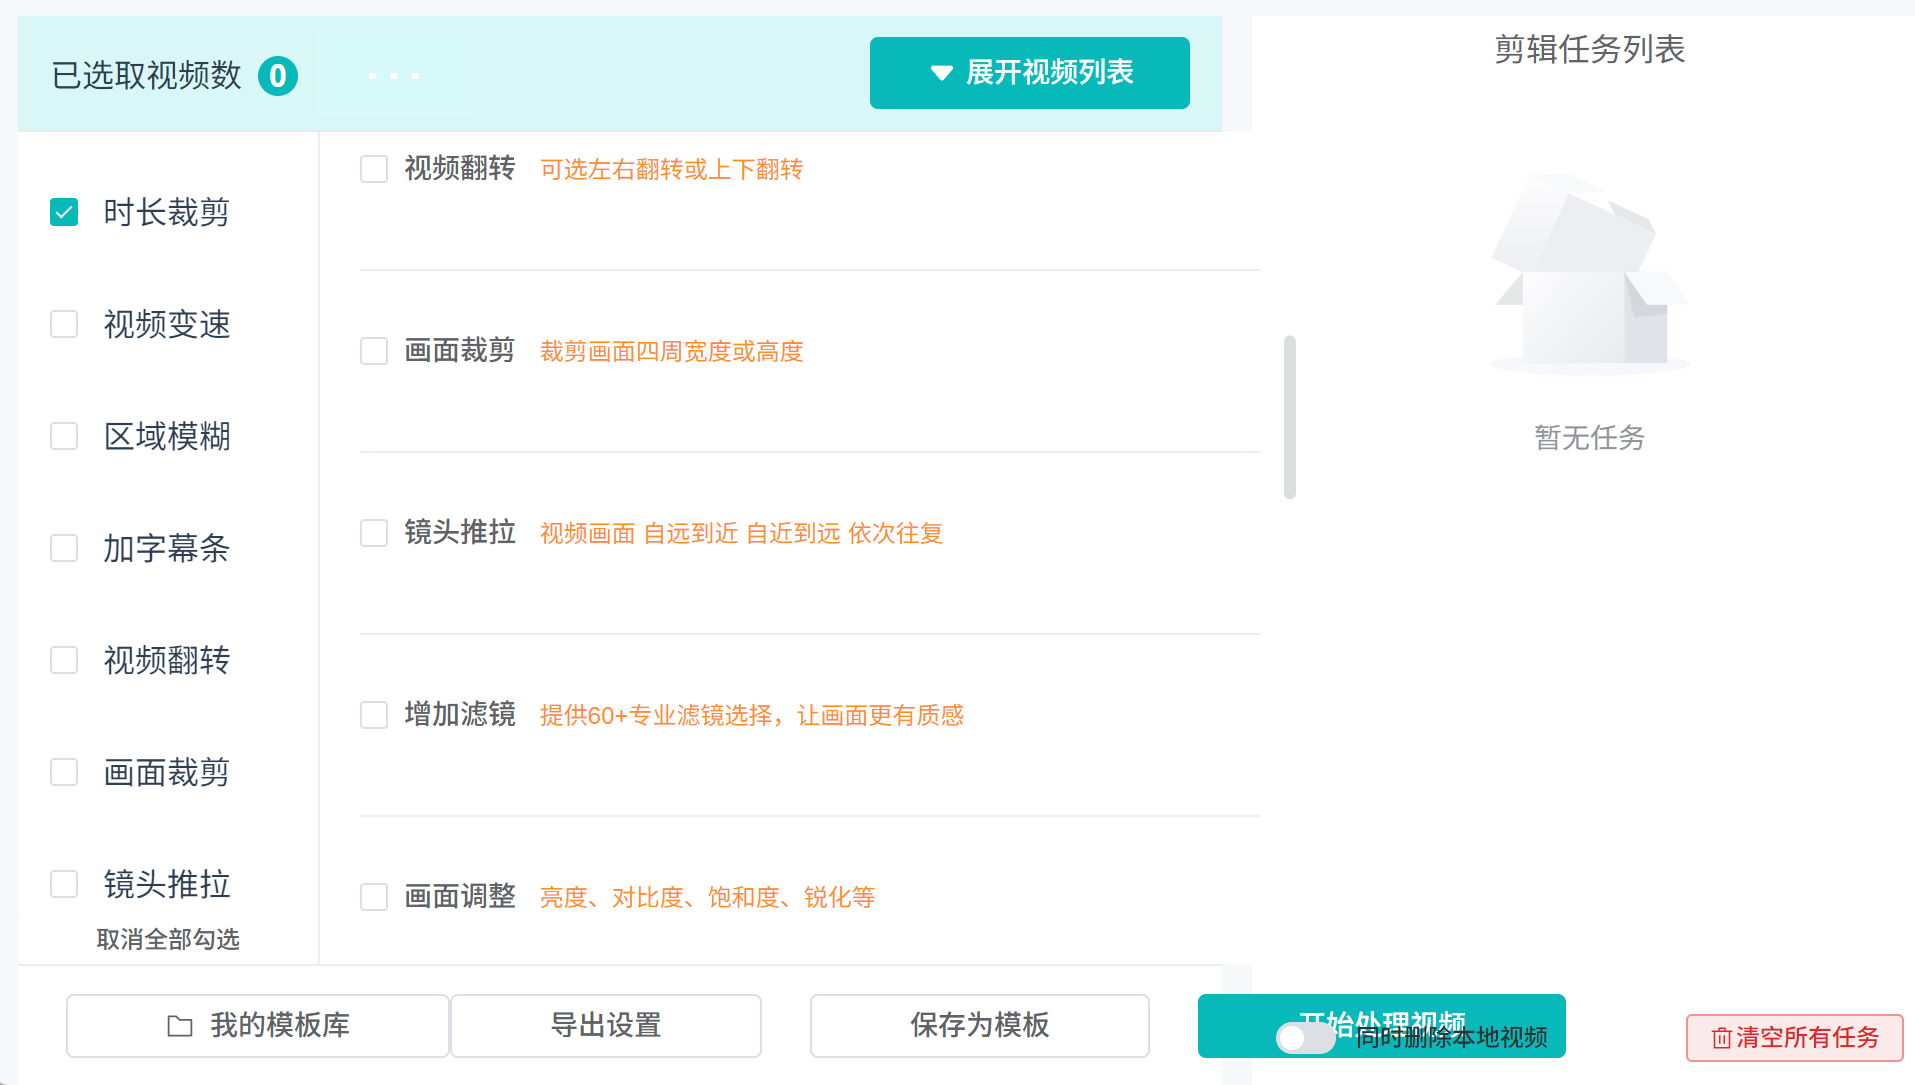Enable the 画面裁剪 checkbox in main panel
This screenshot has width=1915, height=1085.
click(x=374, y=351)
